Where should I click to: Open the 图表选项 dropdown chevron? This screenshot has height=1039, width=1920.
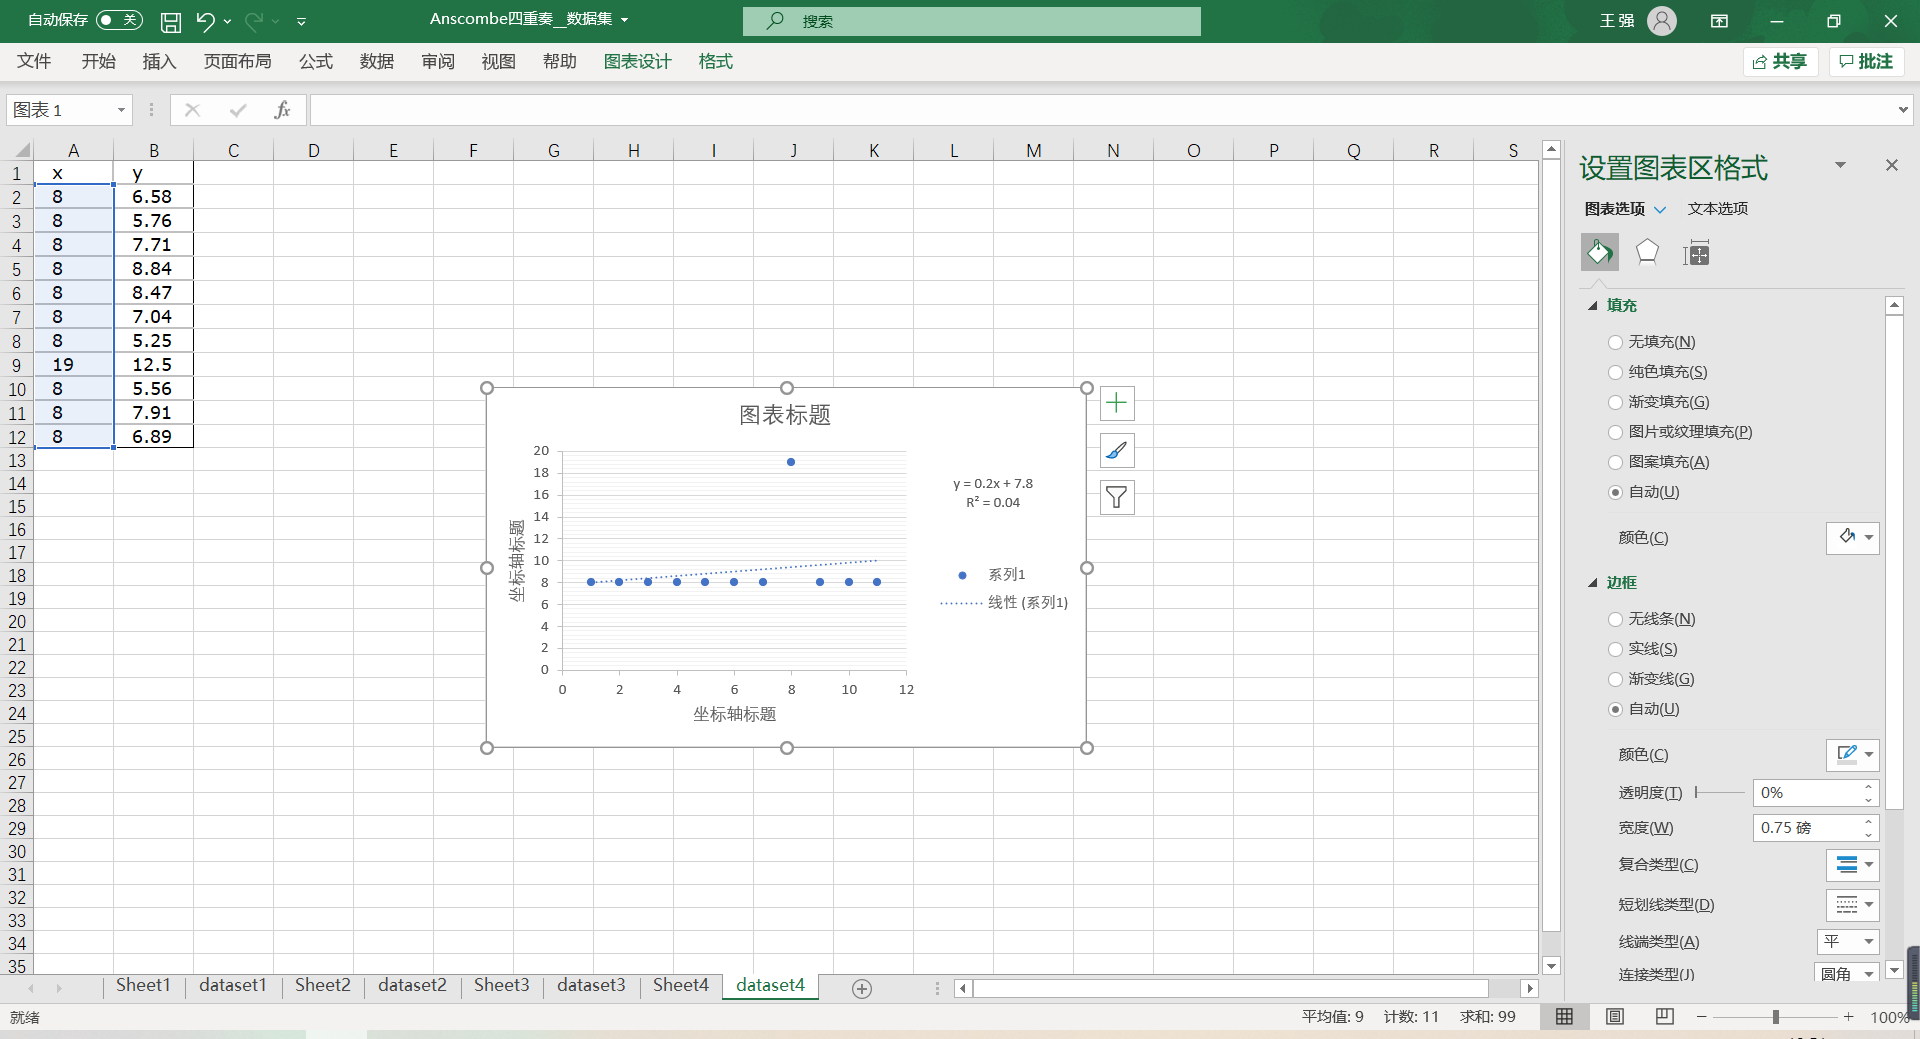pos(1660,209)
